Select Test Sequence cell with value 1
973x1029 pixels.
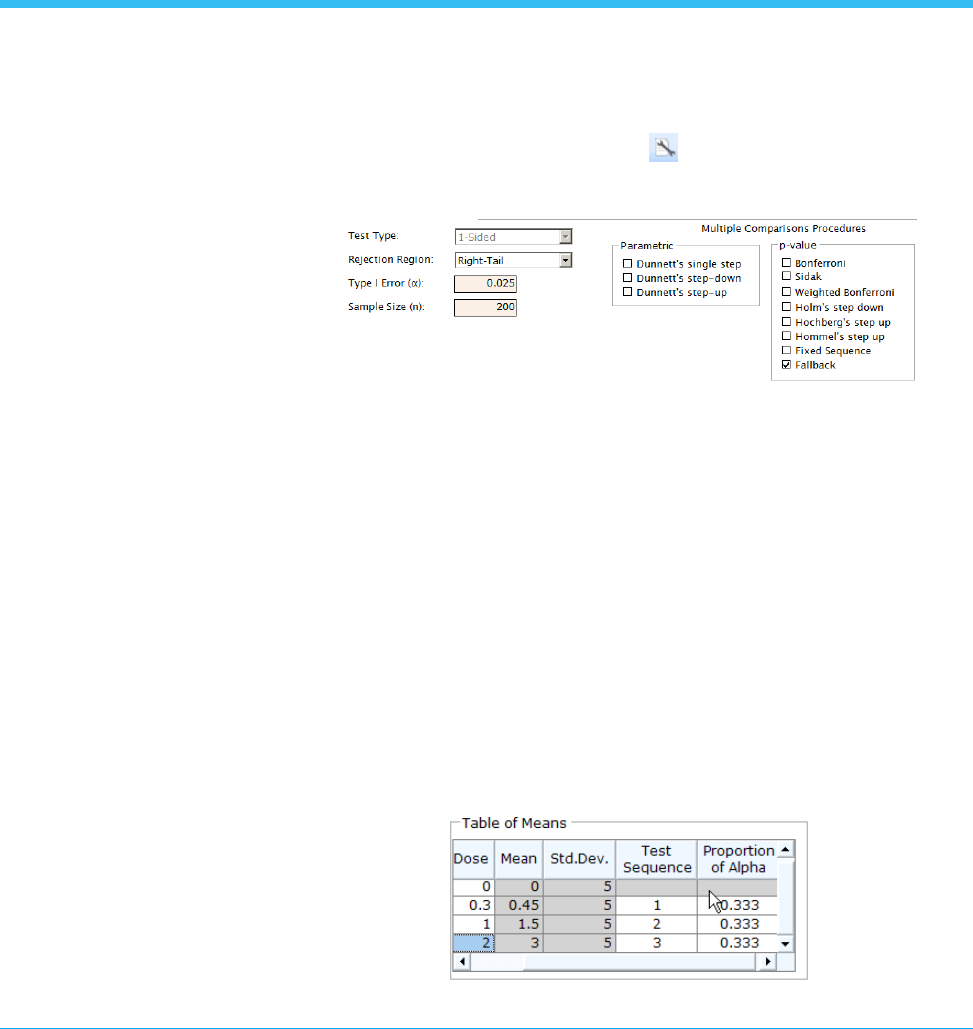[x=656, y=905]
